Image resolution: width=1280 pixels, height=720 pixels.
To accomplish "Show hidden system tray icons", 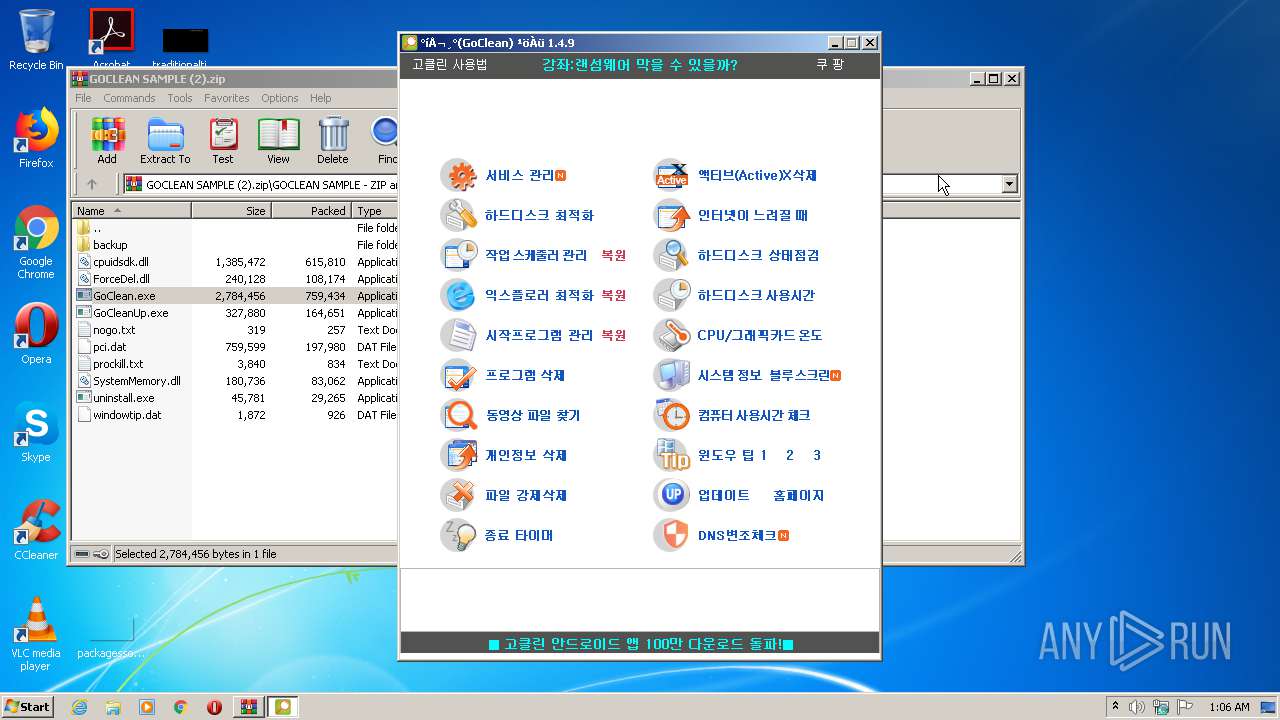I will [1115, 706].
